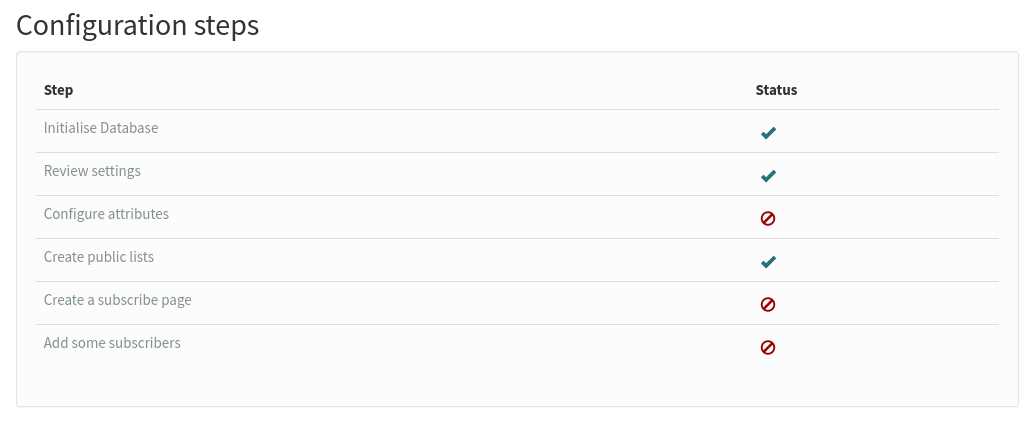Open the Review settings step
This screenshot has height=423, width=1033.
(92, 171)
